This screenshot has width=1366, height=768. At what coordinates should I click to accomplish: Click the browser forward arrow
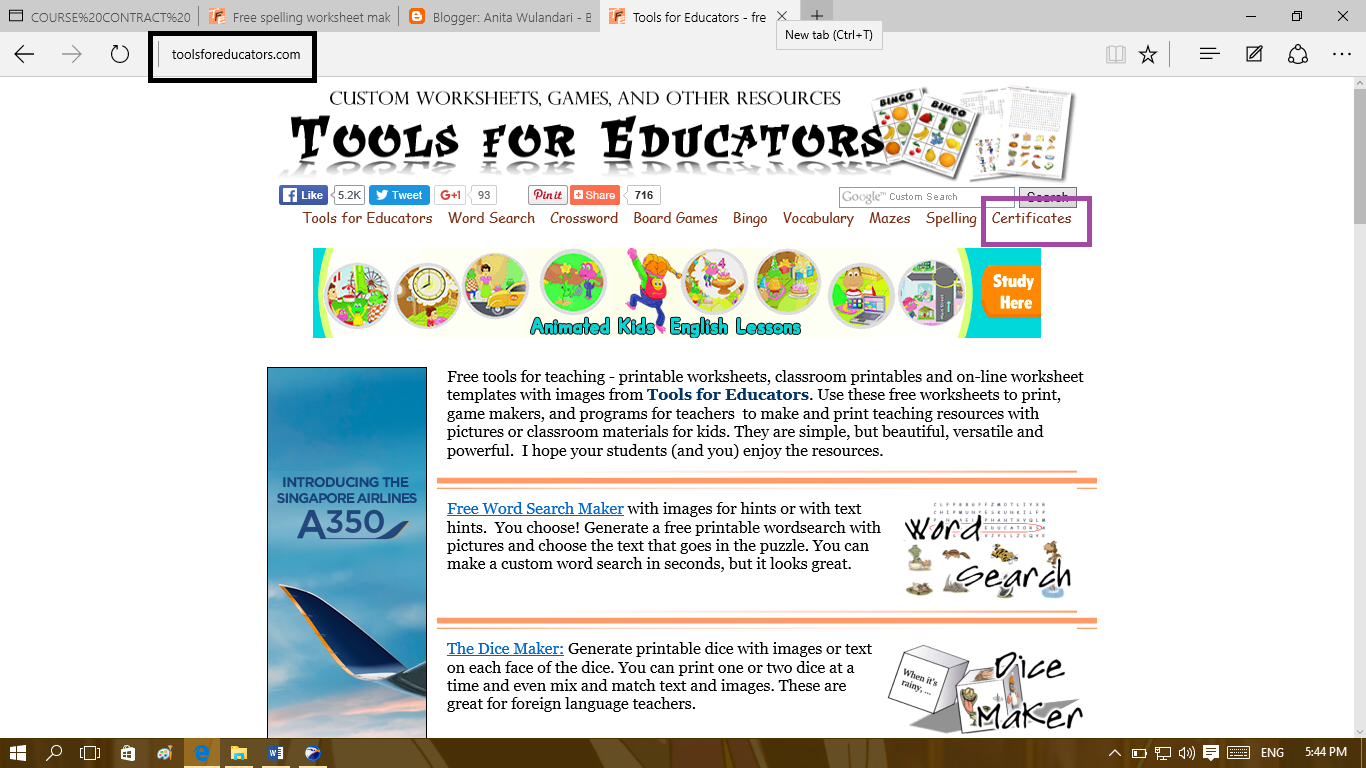coord(72,54)
